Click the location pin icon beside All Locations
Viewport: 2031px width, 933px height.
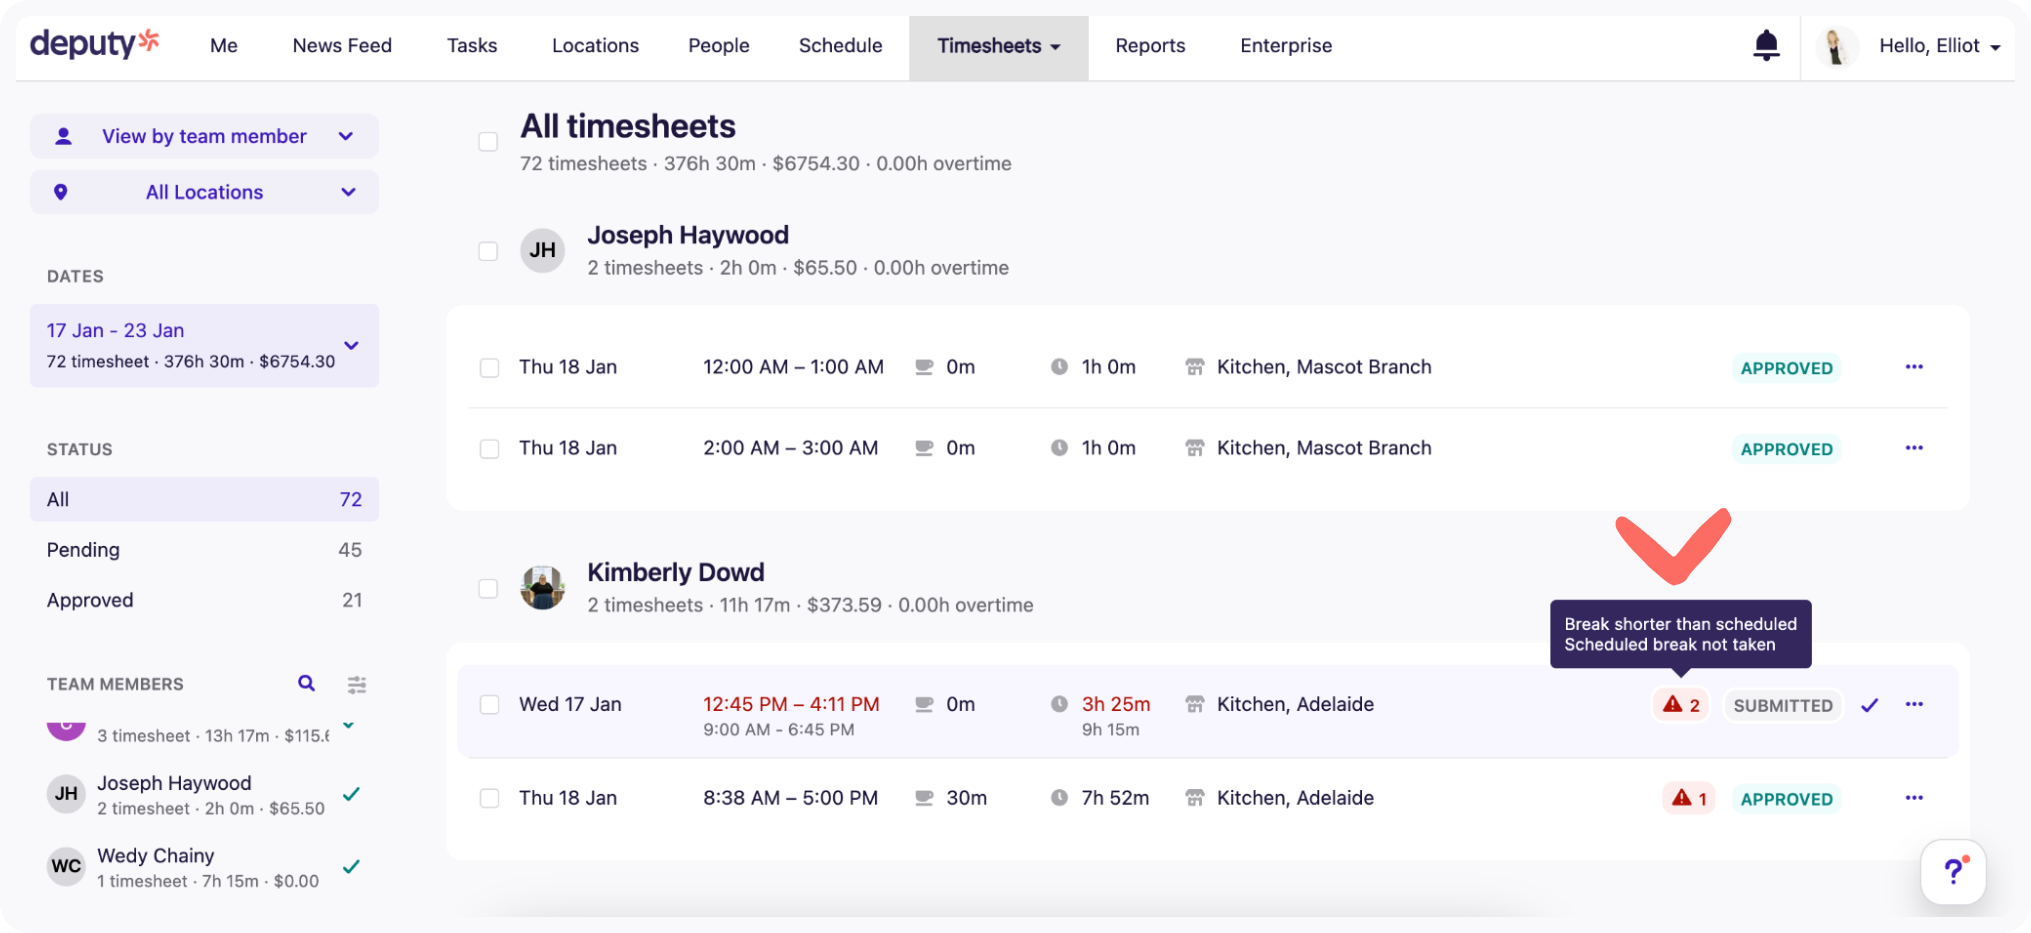click(x=62, y=191)
